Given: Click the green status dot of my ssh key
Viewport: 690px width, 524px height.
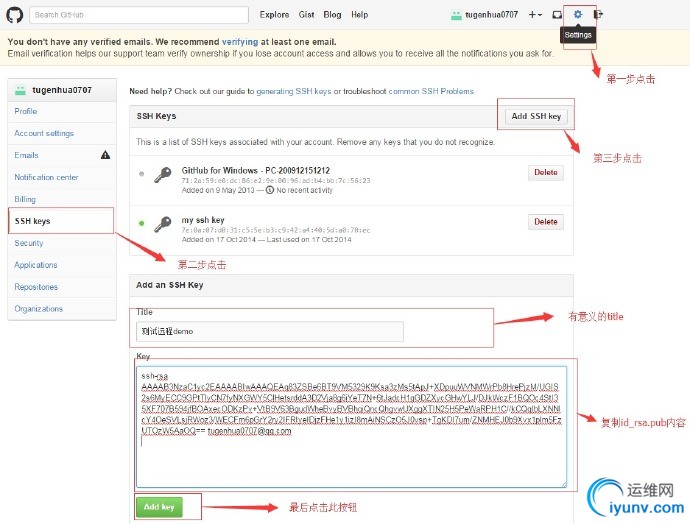Looking at the screenshot, I should 141,223.
